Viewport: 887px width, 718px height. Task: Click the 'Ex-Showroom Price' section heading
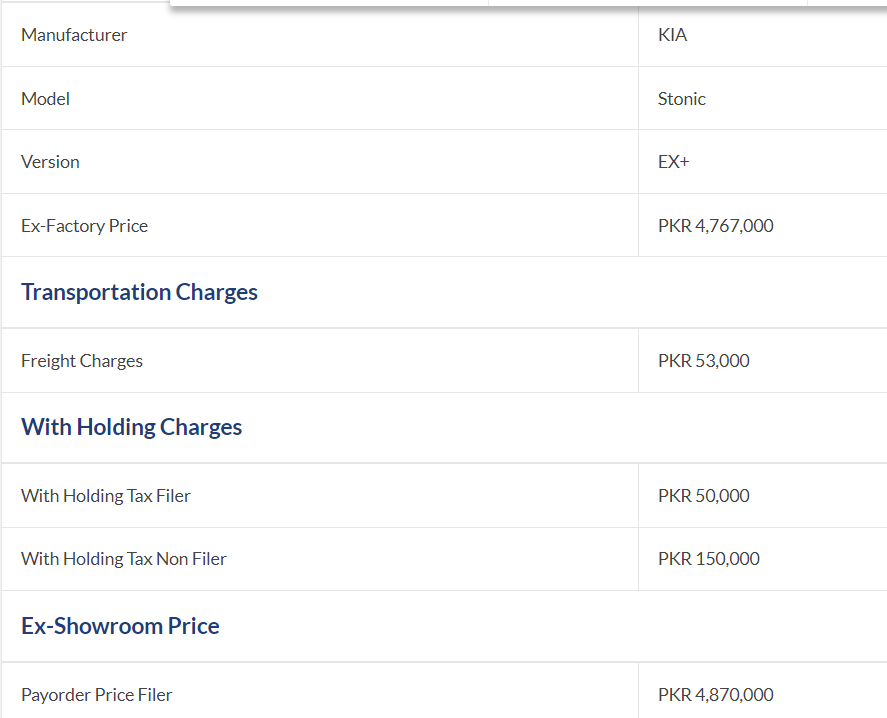click(120, 626)
